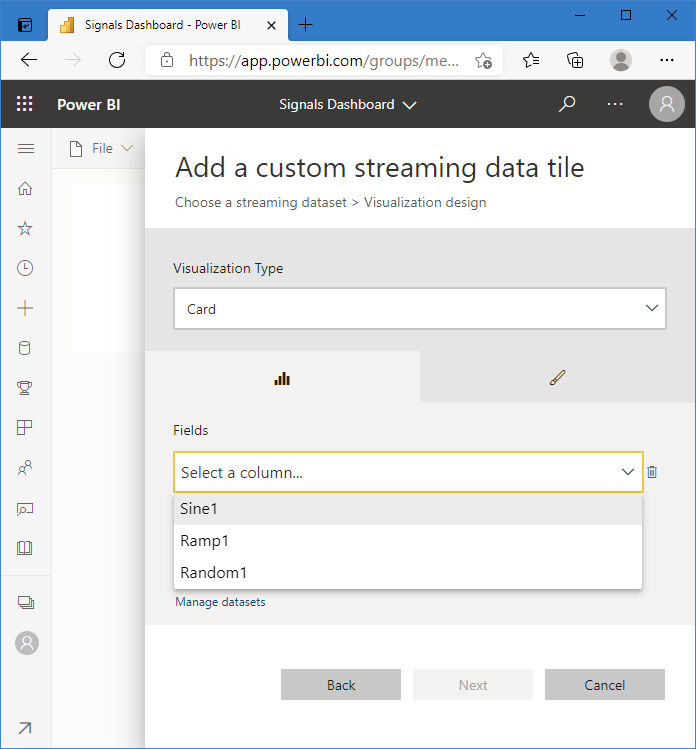This screenshot has width=696, height=749.
Task: Open the tab actions menu icon
Action: coord(24,24)
